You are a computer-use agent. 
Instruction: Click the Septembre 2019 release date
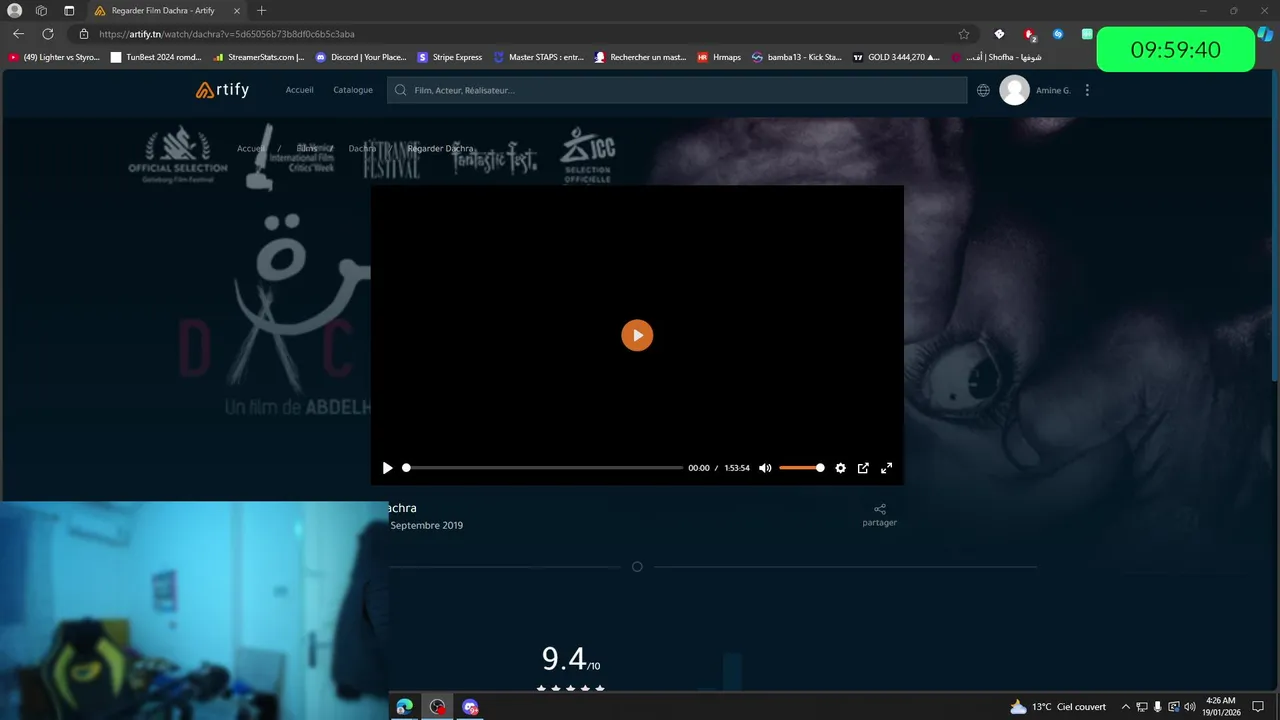tap(426, 525)
